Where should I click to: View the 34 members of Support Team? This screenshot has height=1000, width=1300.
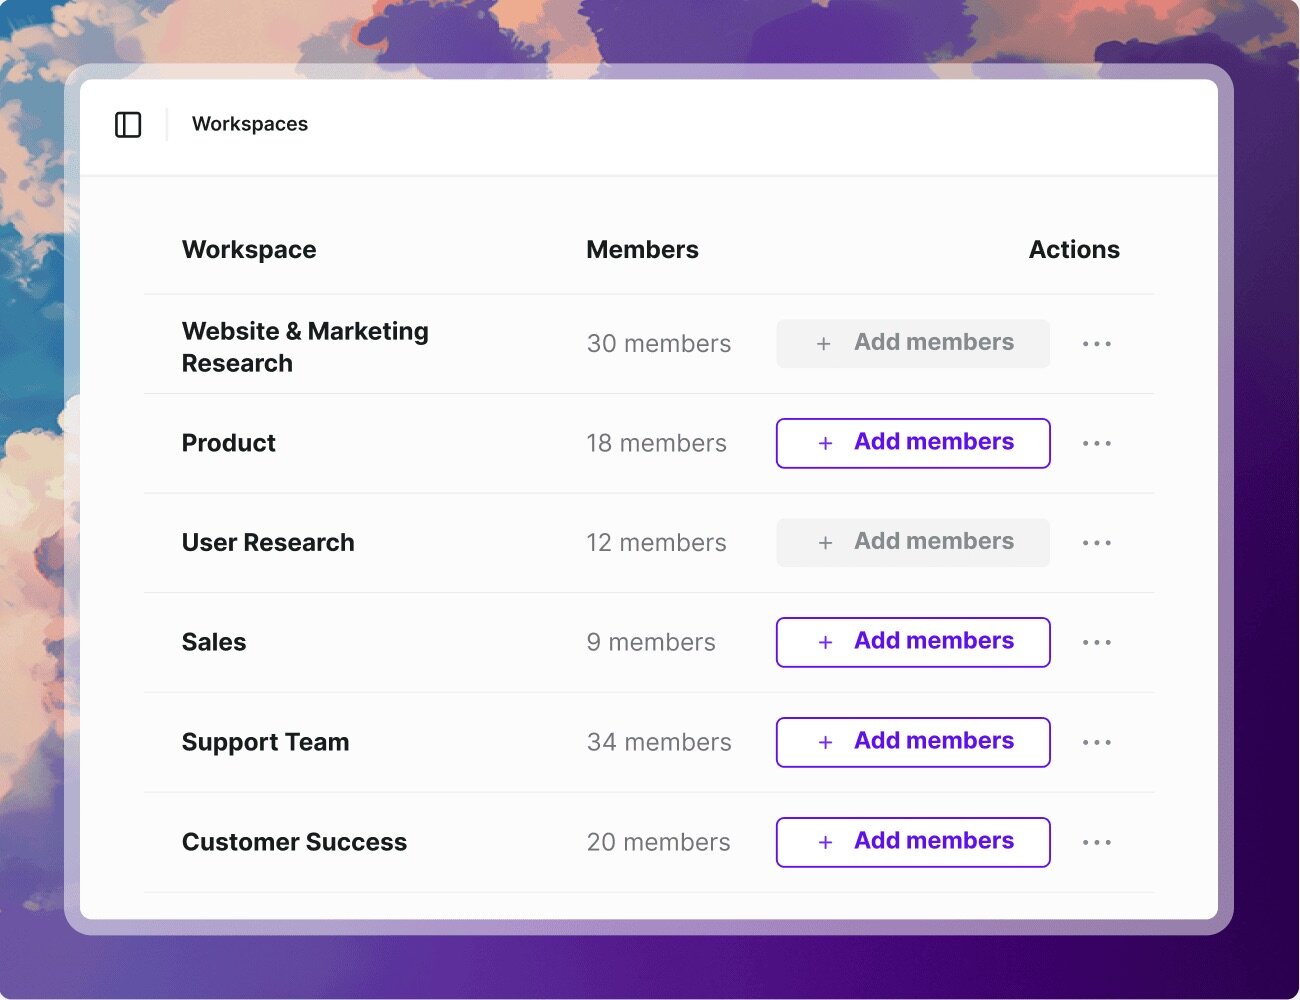pos(659,742)
